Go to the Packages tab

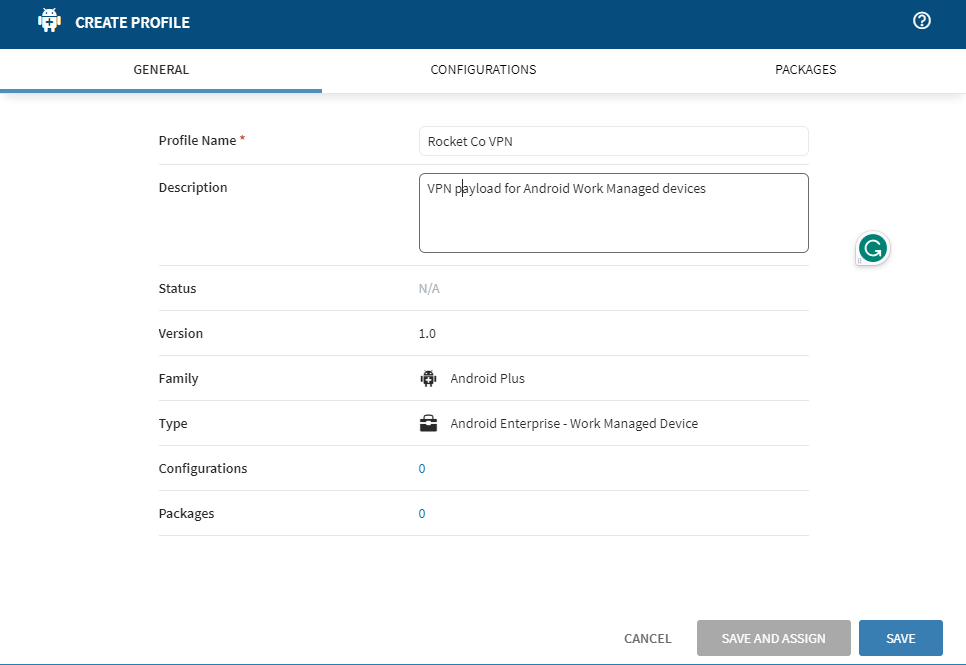(805, 70)
